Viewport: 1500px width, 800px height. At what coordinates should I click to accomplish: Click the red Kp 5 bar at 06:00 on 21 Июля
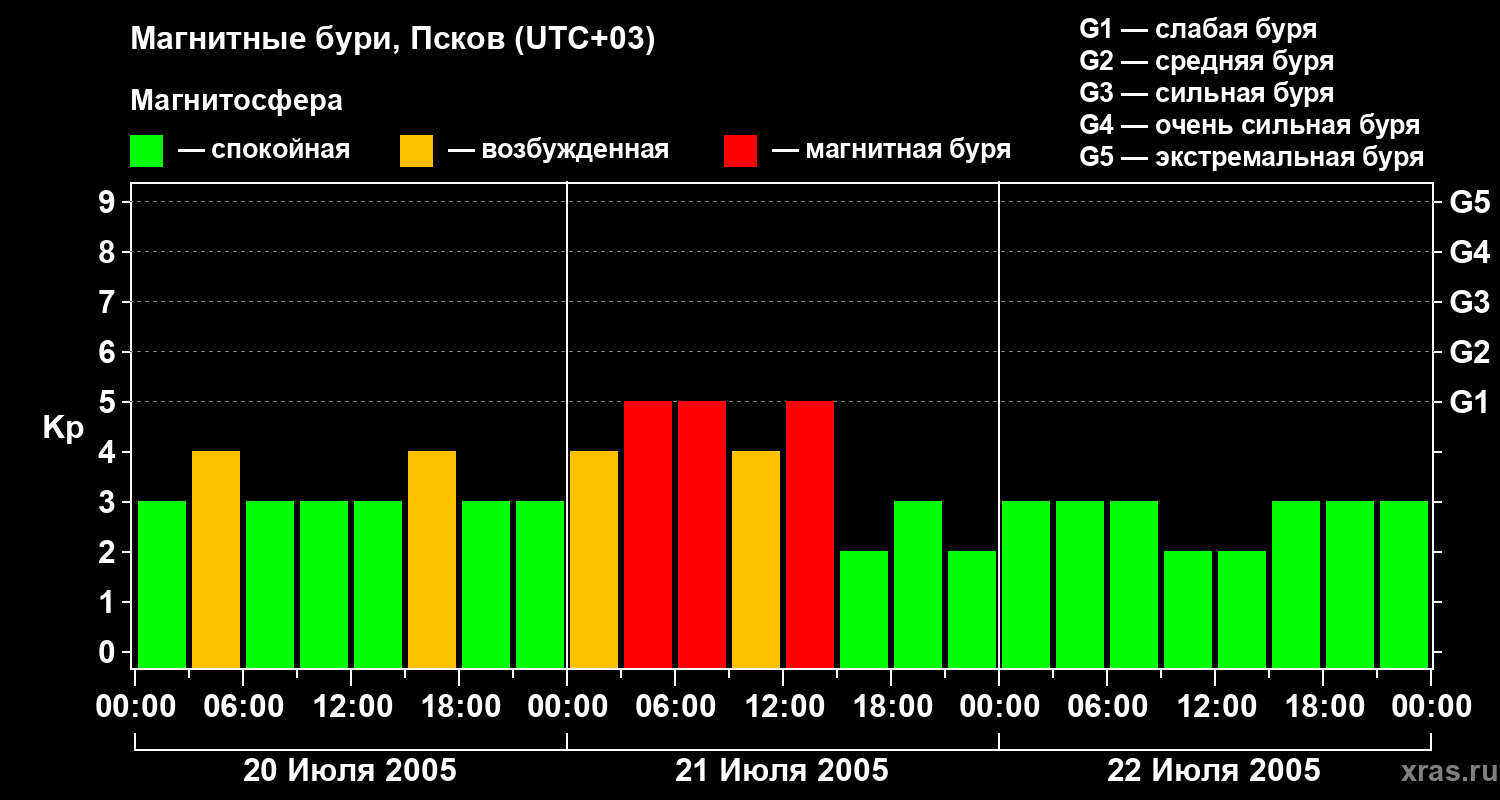(x=702, y=534)
